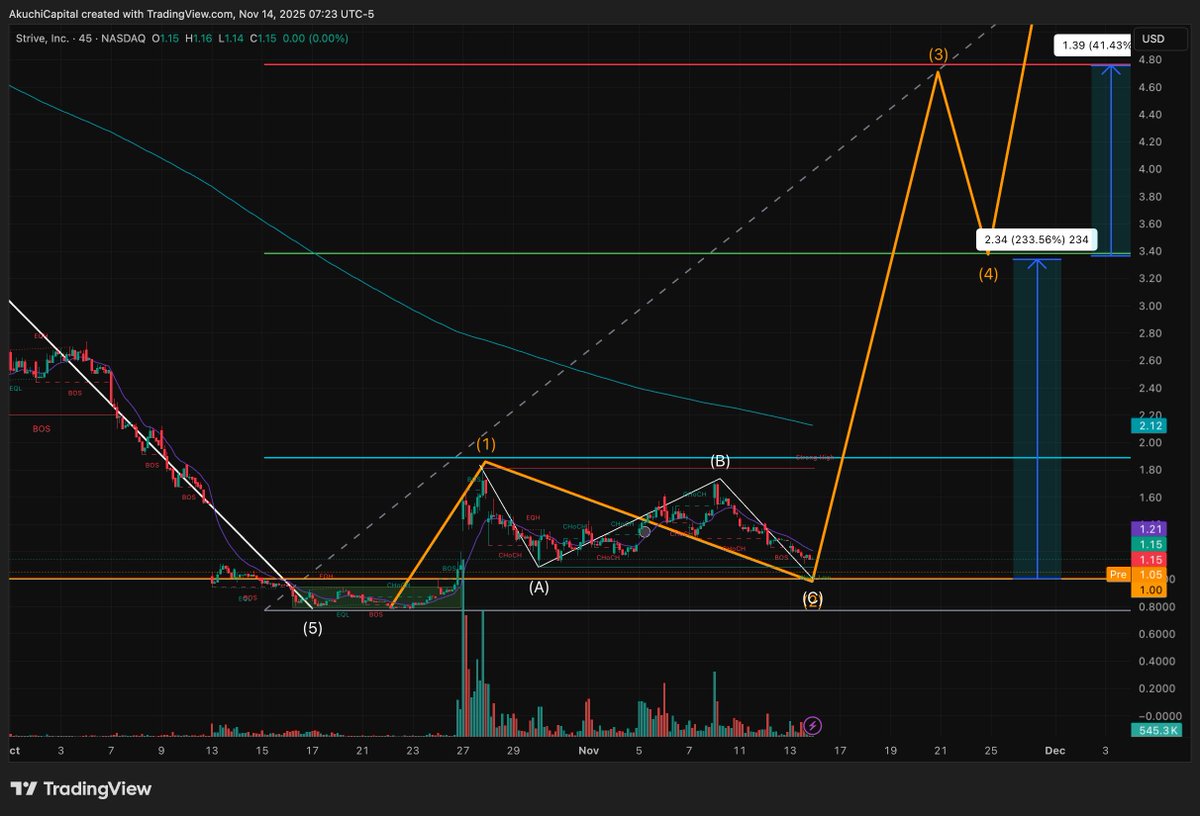Select the 1.39 (41.43%) measurement label
This screenshot has width=1200, height=816.
point(1088,44)
